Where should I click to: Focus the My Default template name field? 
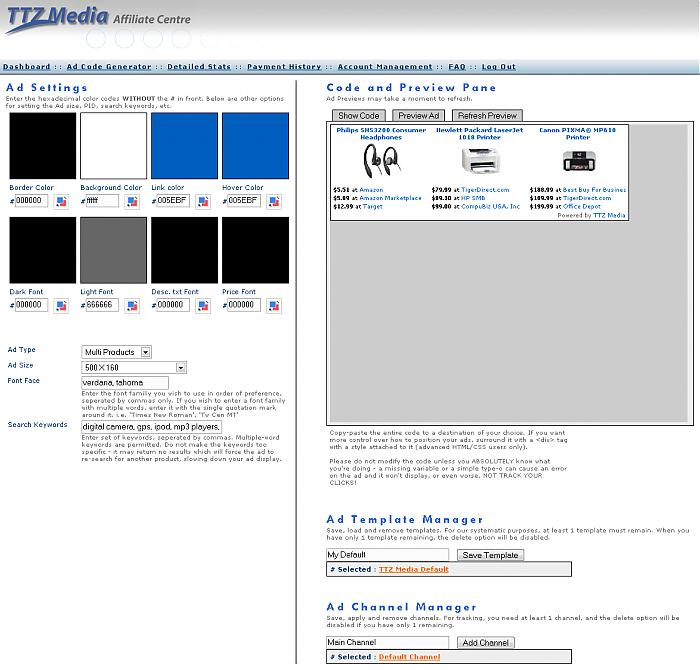click(x=387, y=554)
